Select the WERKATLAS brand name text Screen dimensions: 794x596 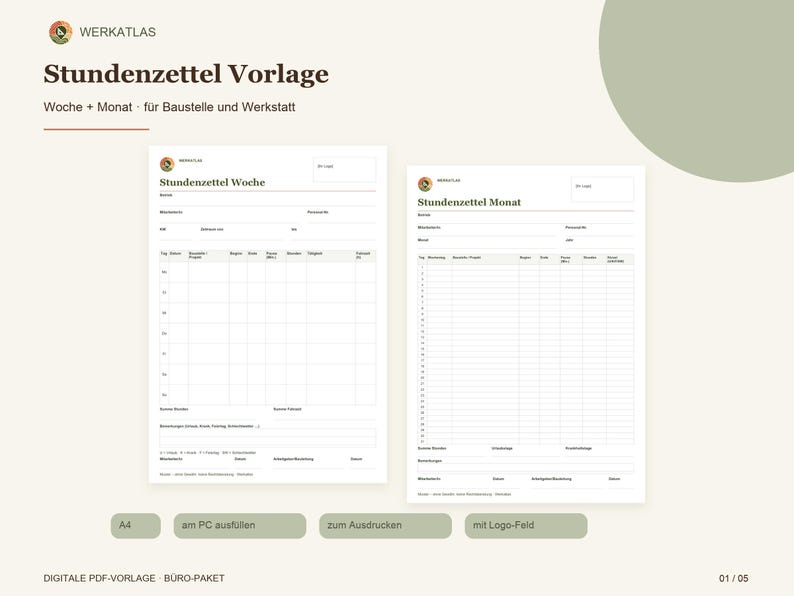coord(117,32)
